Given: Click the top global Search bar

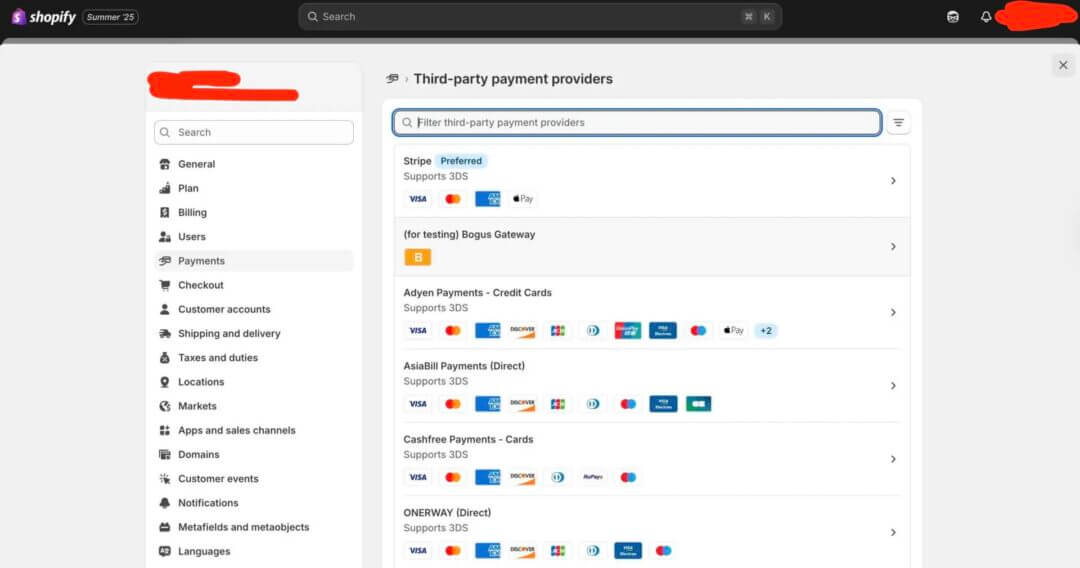Looking at the screenshot, I should [540, 17].
